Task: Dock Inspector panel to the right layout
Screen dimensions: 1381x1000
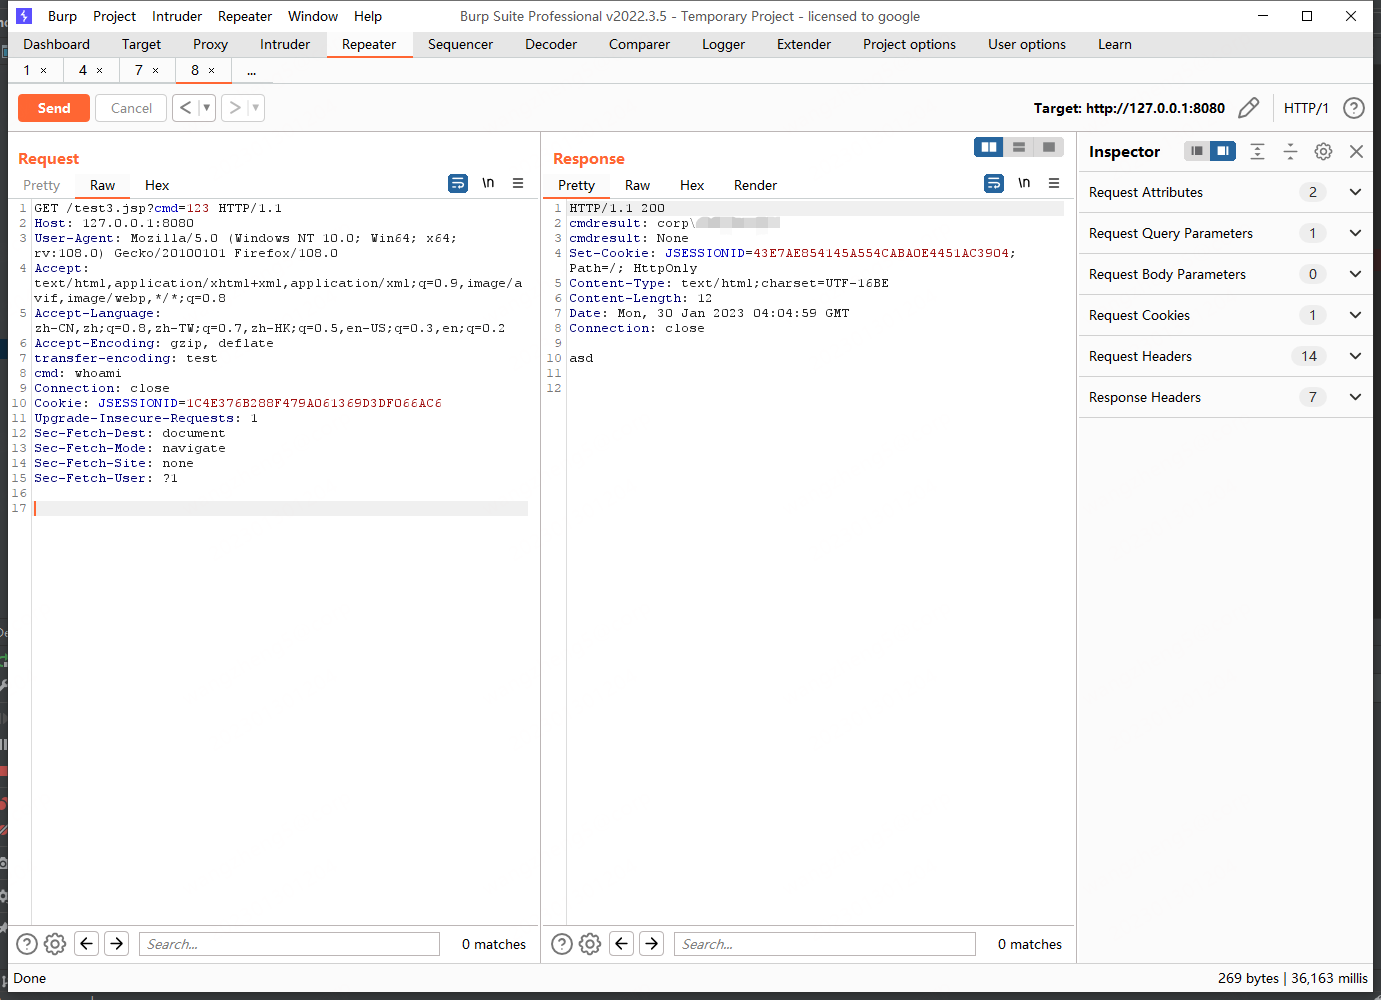Action: coord(1222,151)
